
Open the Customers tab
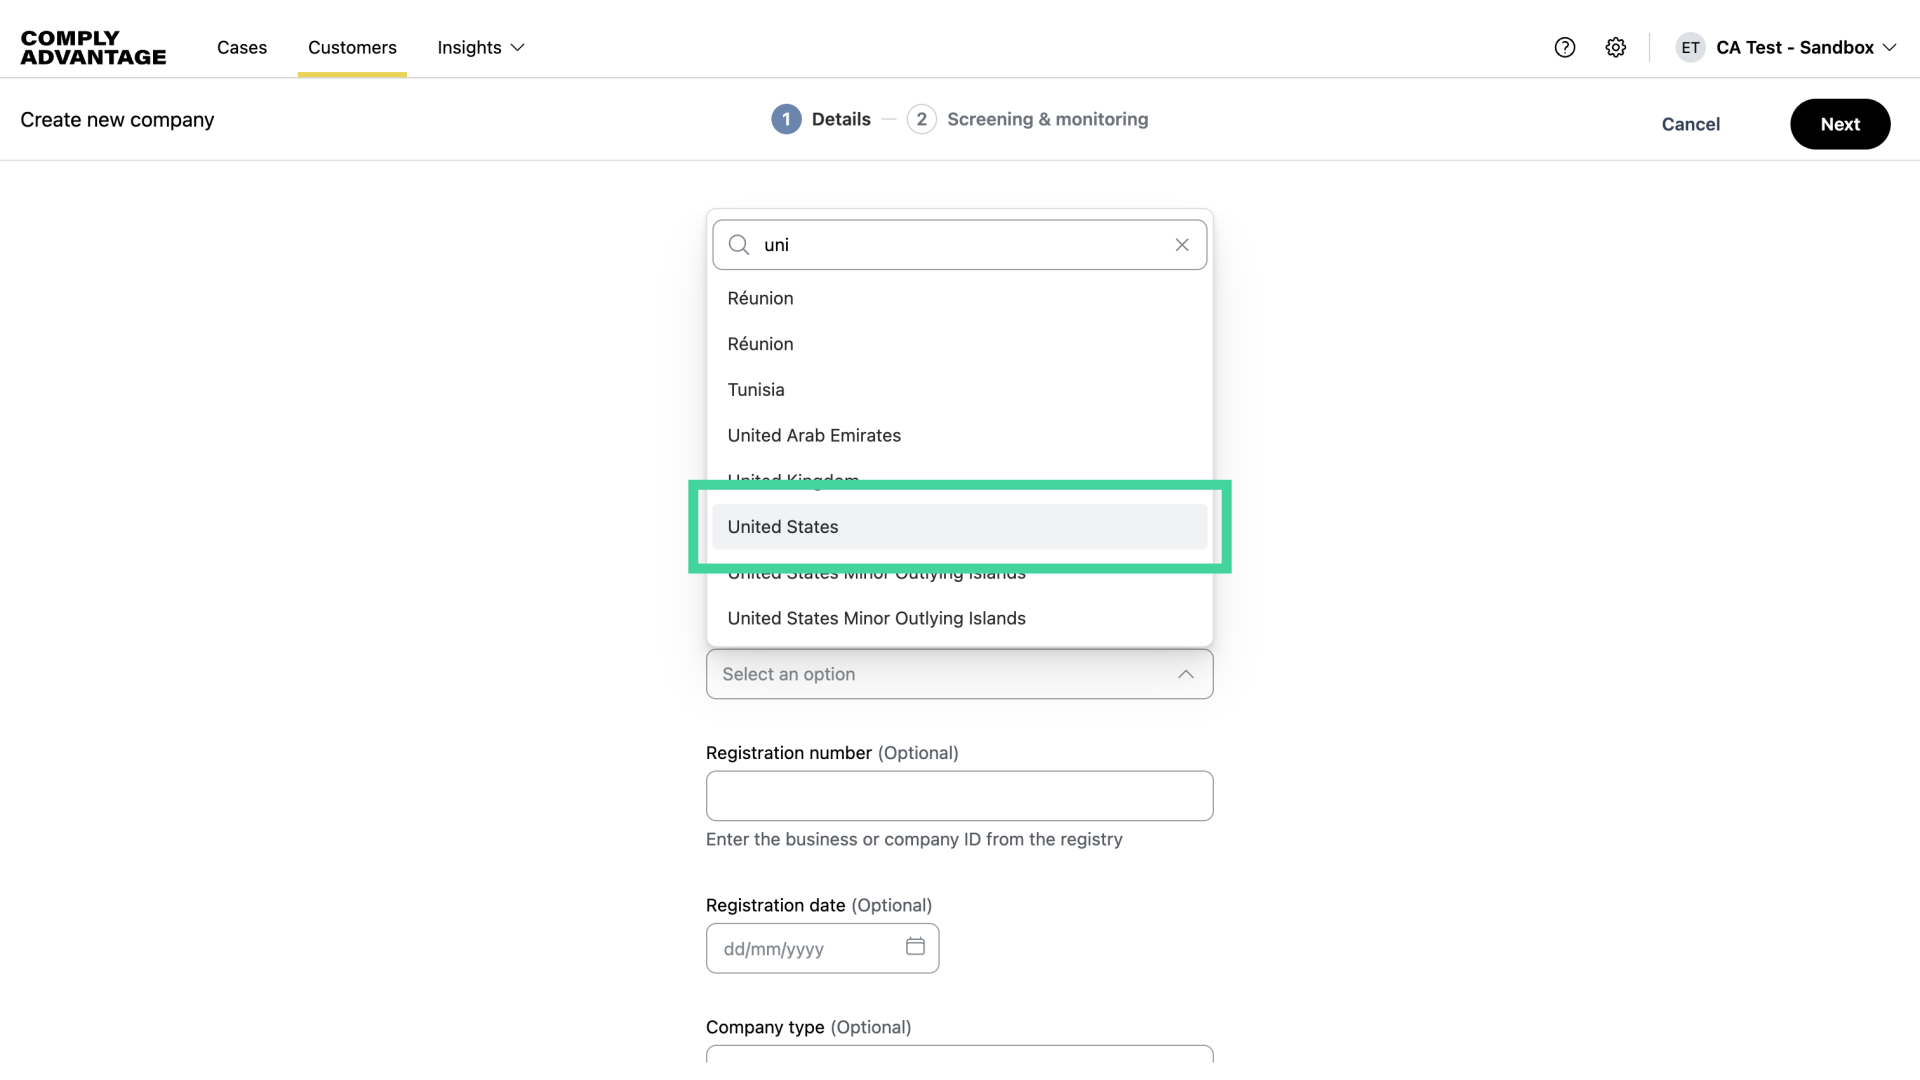[352, 47]
